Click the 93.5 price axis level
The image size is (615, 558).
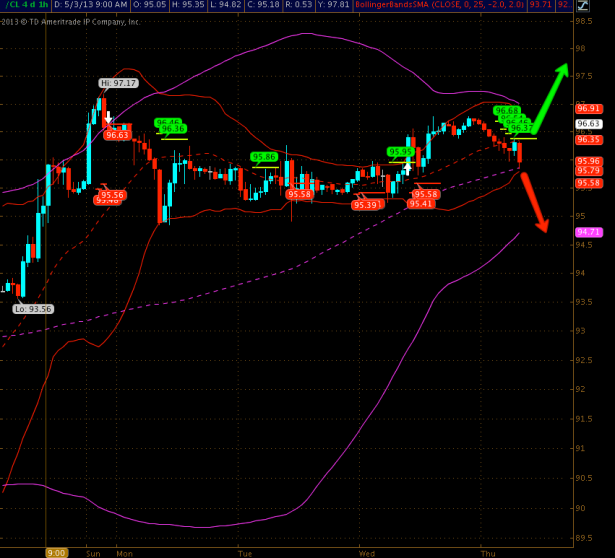[x=584, y=302]
